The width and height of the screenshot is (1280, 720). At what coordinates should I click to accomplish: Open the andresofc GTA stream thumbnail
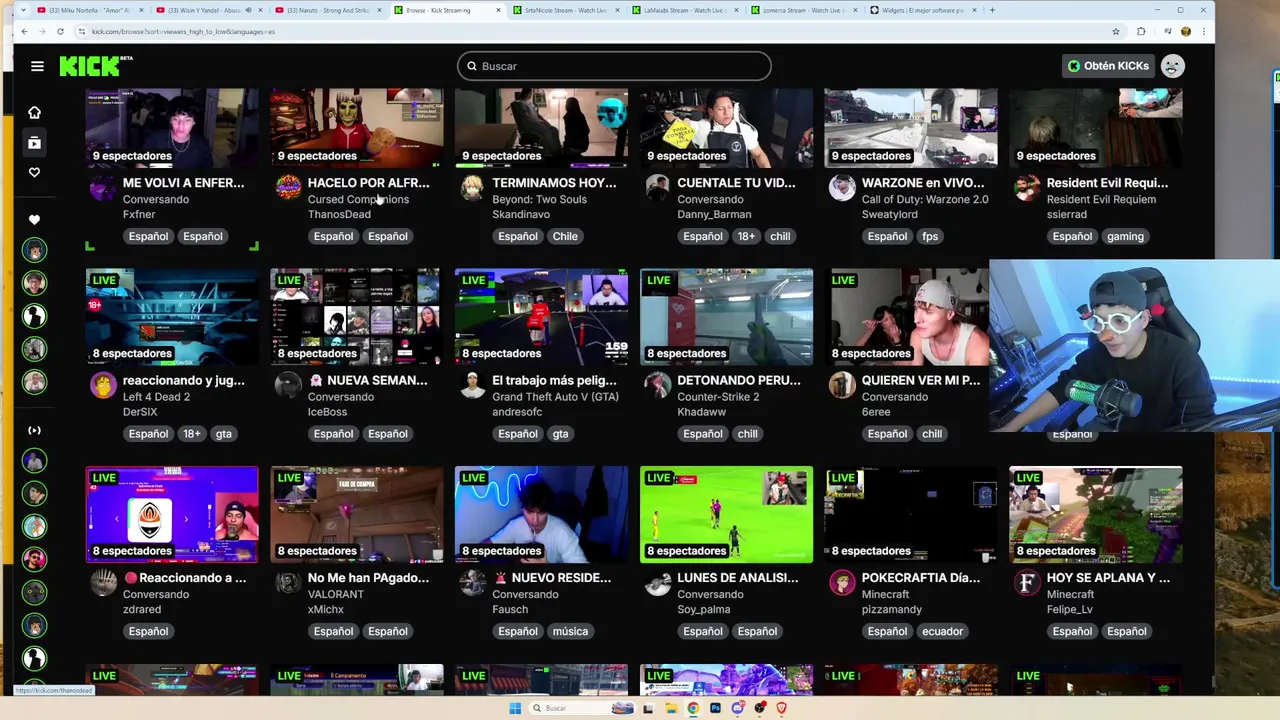(x=541, y=317)
